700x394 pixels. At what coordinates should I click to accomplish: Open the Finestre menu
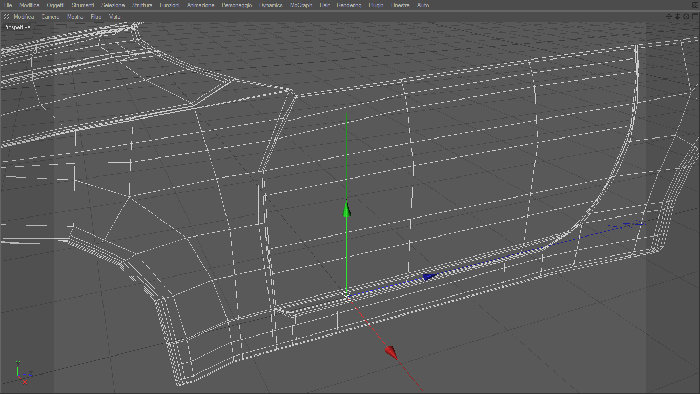click(400, 5)
